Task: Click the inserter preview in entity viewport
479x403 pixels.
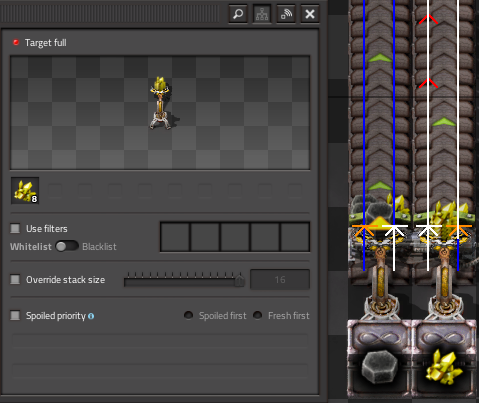Action: click(x=161, y=103)
